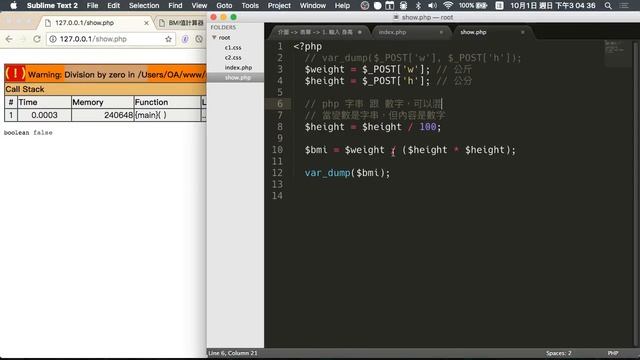Click line number 10 in gutter
Viewport: 640px width, 360px height.
[277, 150]
